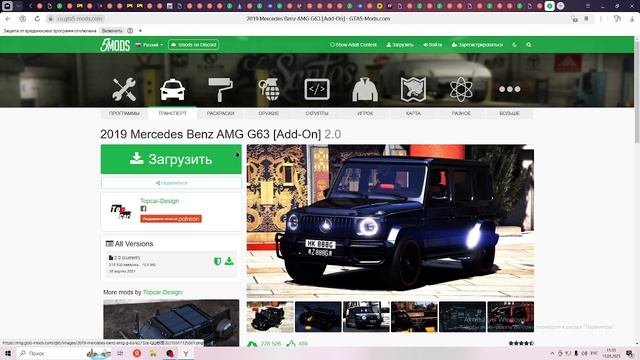Open the Vehicles car category icon
This screenshot has height=360, width=640.
point(172,89)
